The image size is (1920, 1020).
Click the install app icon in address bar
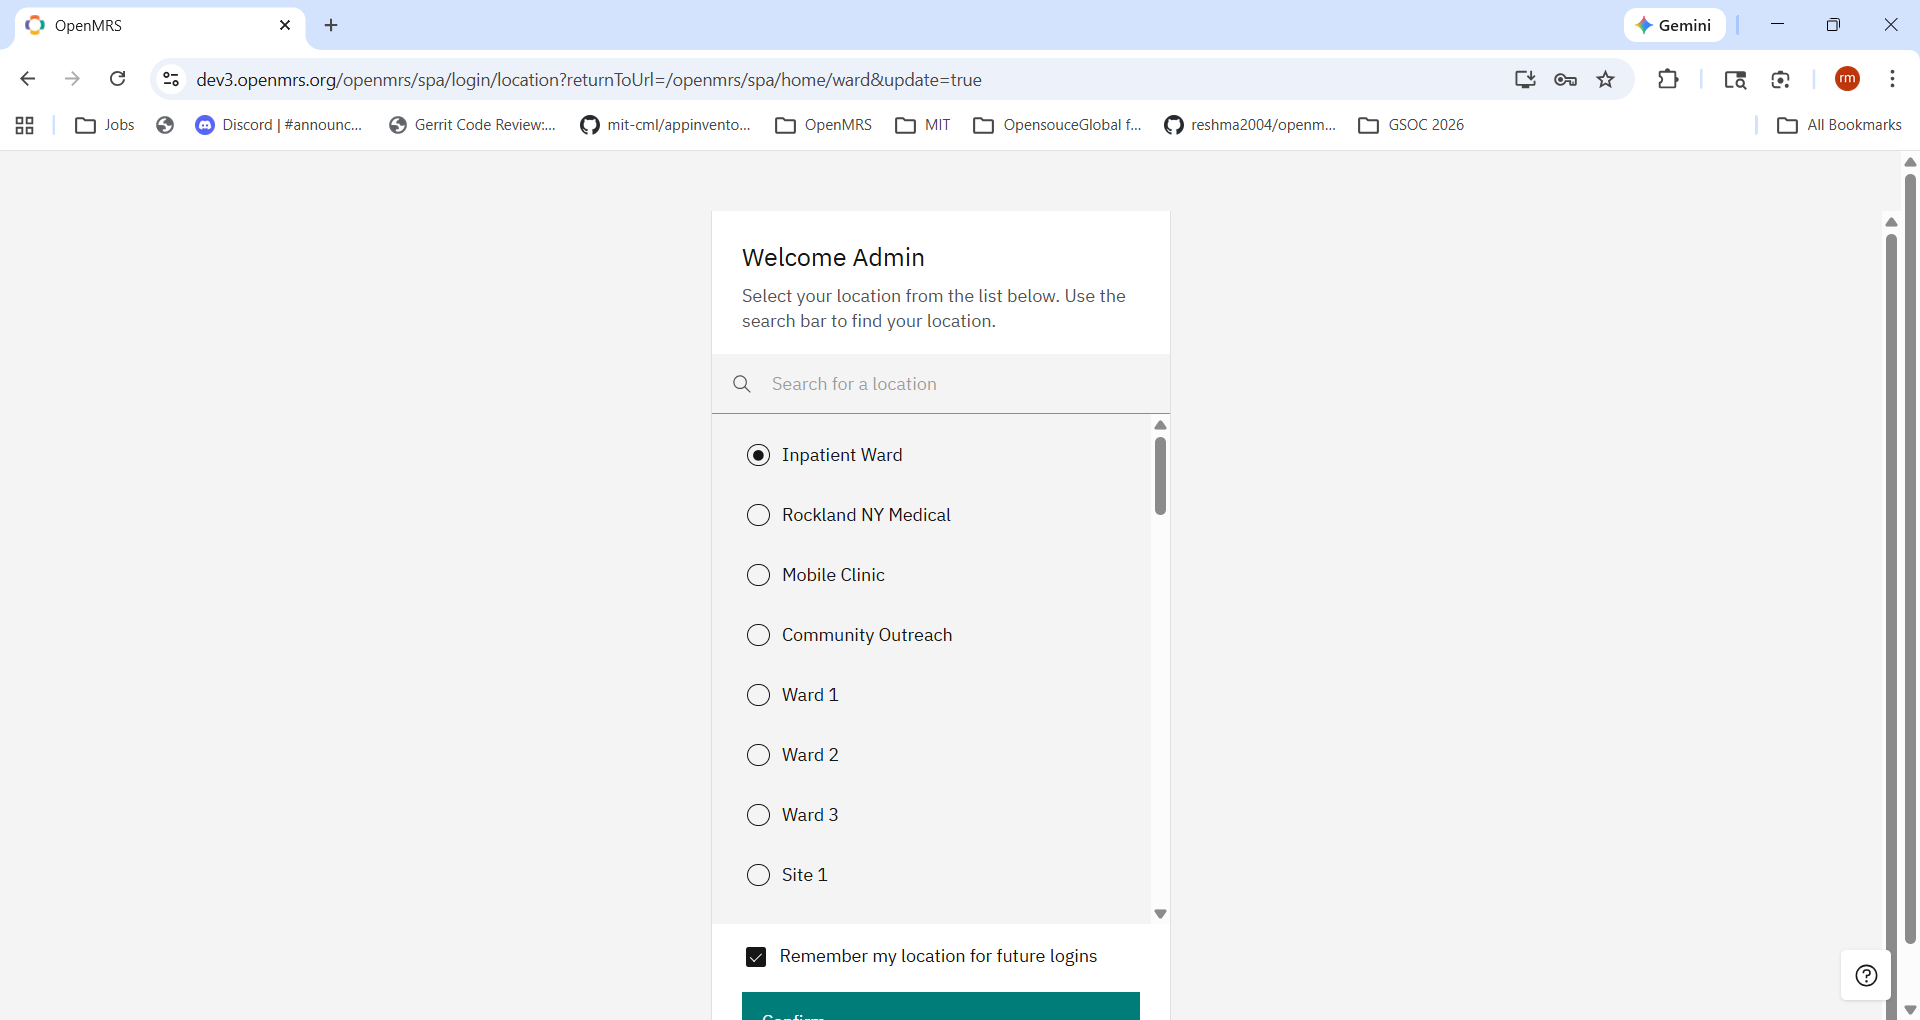[x=1525, y=80]
